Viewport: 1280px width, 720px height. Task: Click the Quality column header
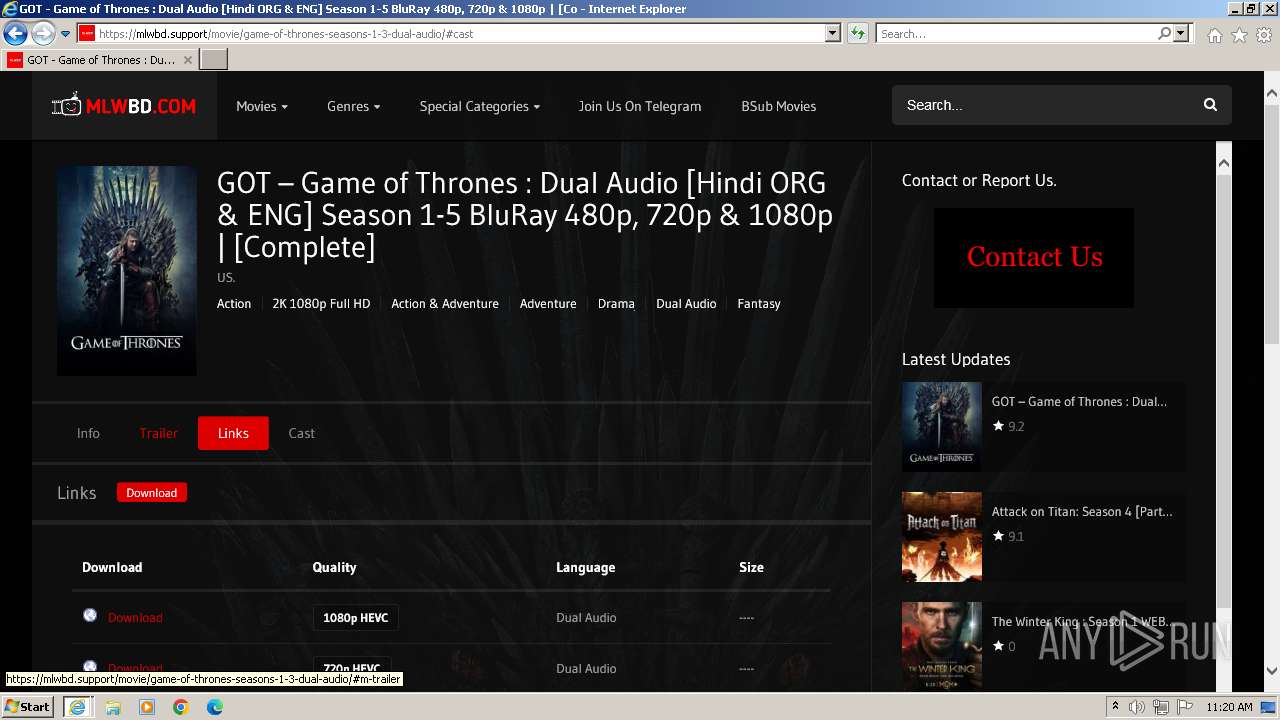[x=334, y=567]
